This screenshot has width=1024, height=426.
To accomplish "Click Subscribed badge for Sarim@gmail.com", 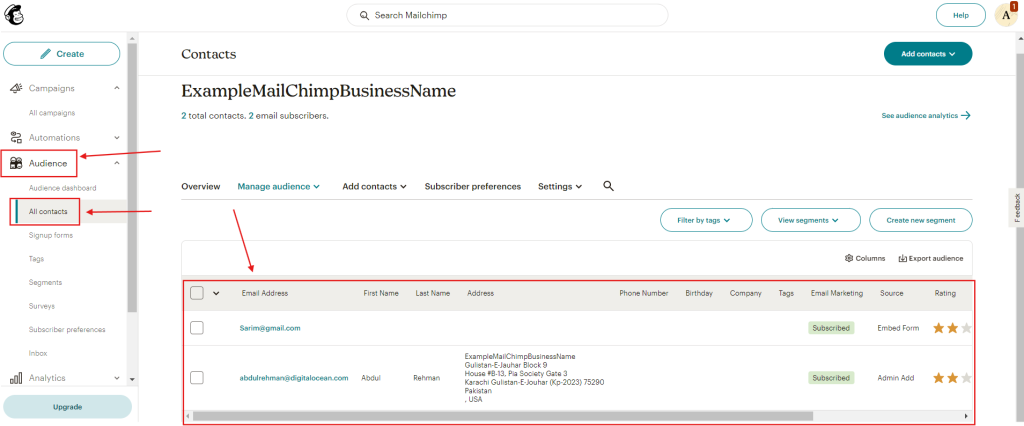I will click(x=831, y=328).
